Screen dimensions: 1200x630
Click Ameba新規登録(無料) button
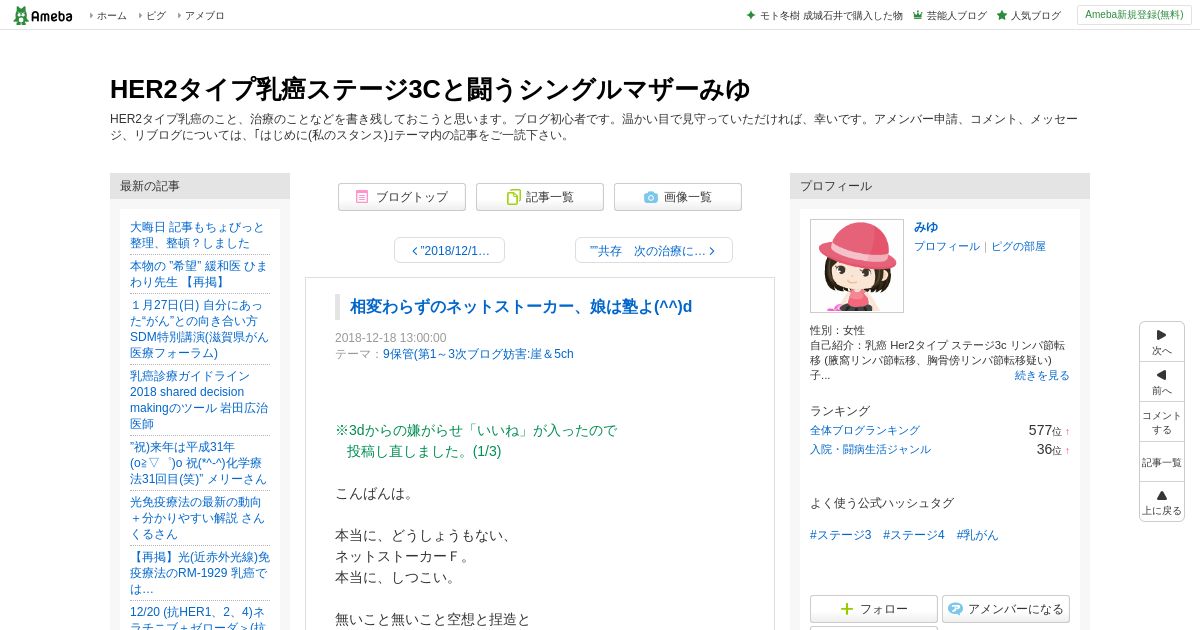(x=1134, y=15)
